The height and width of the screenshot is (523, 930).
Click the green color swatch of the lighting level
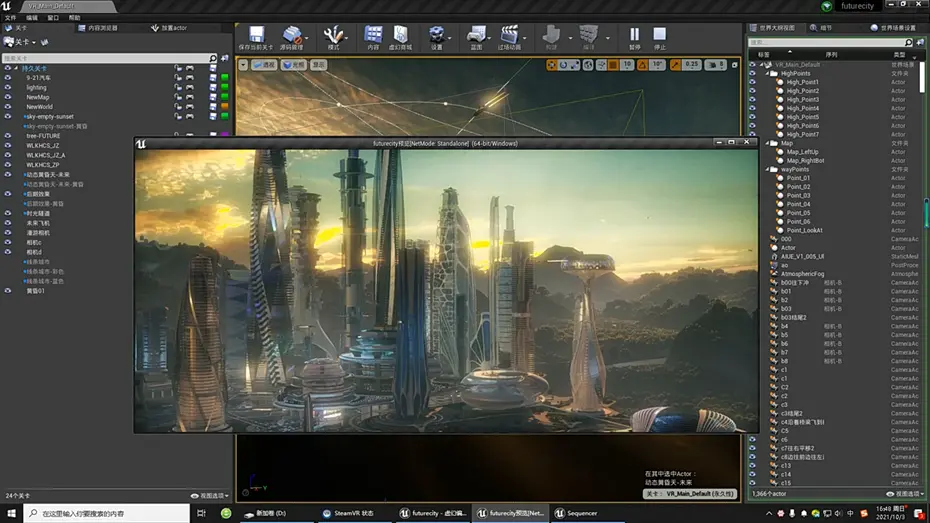pyautogui.click(x=225, y=87)
